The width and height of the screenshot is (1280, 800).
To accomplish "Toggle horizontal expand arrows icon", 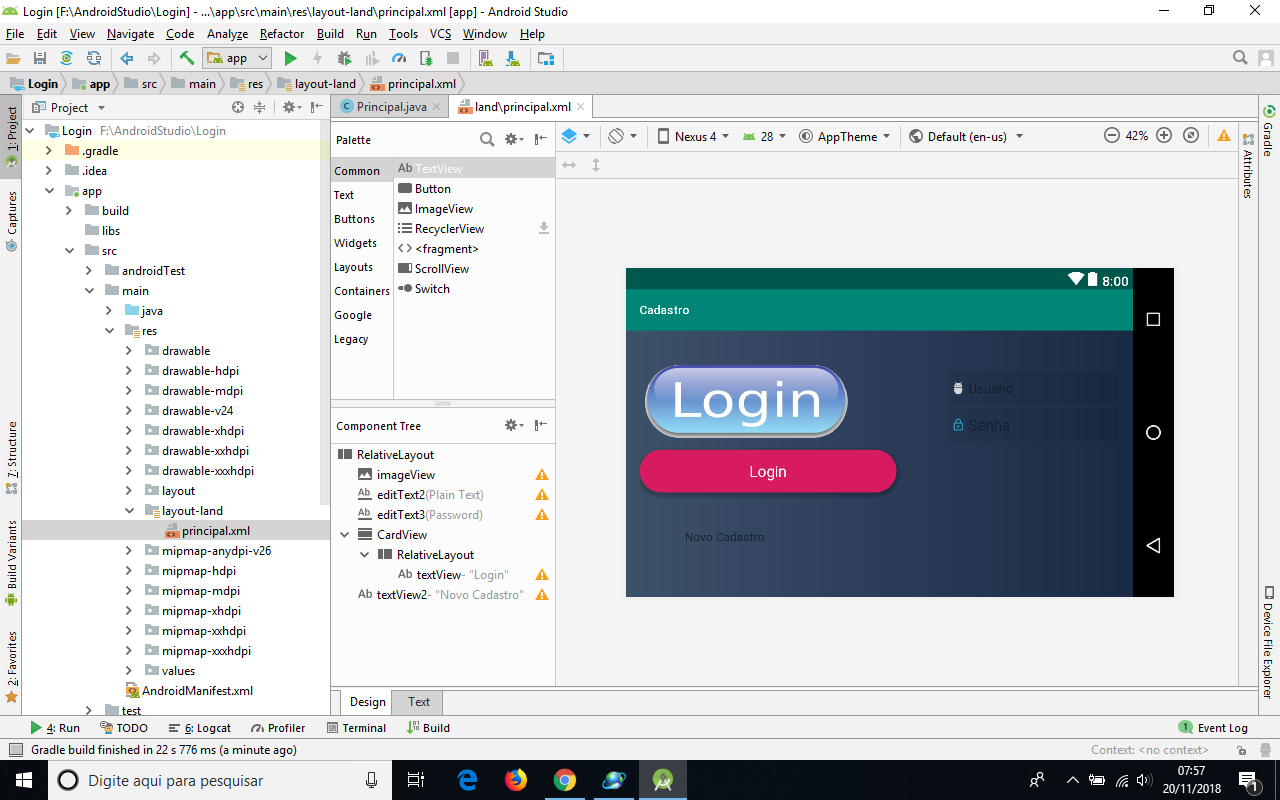I will (x=569, y=165).
